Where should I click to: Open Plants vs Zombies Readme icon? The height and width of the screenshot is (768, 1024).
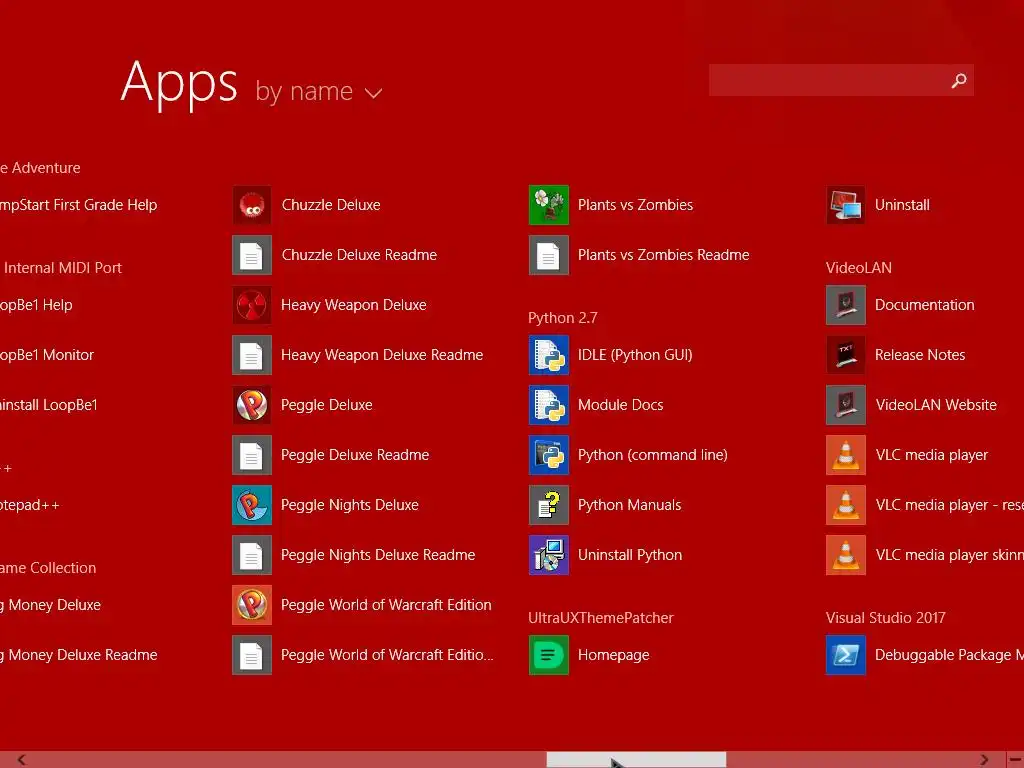(549, 255)
